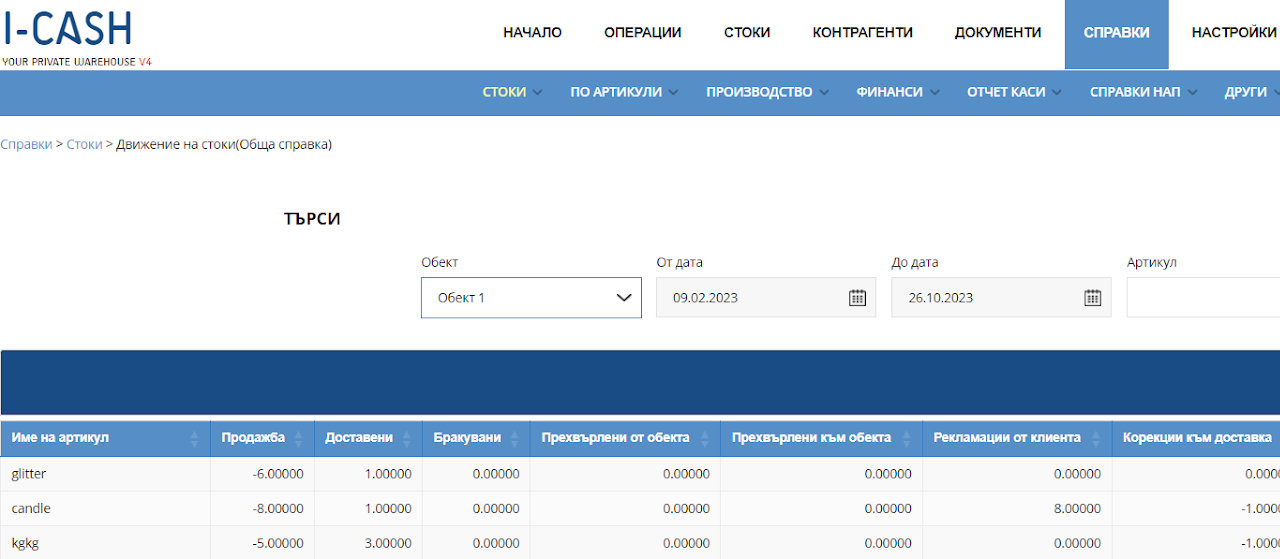Focus the Артикул search field
The image size is (1280, 559).
pos(1203,298)
